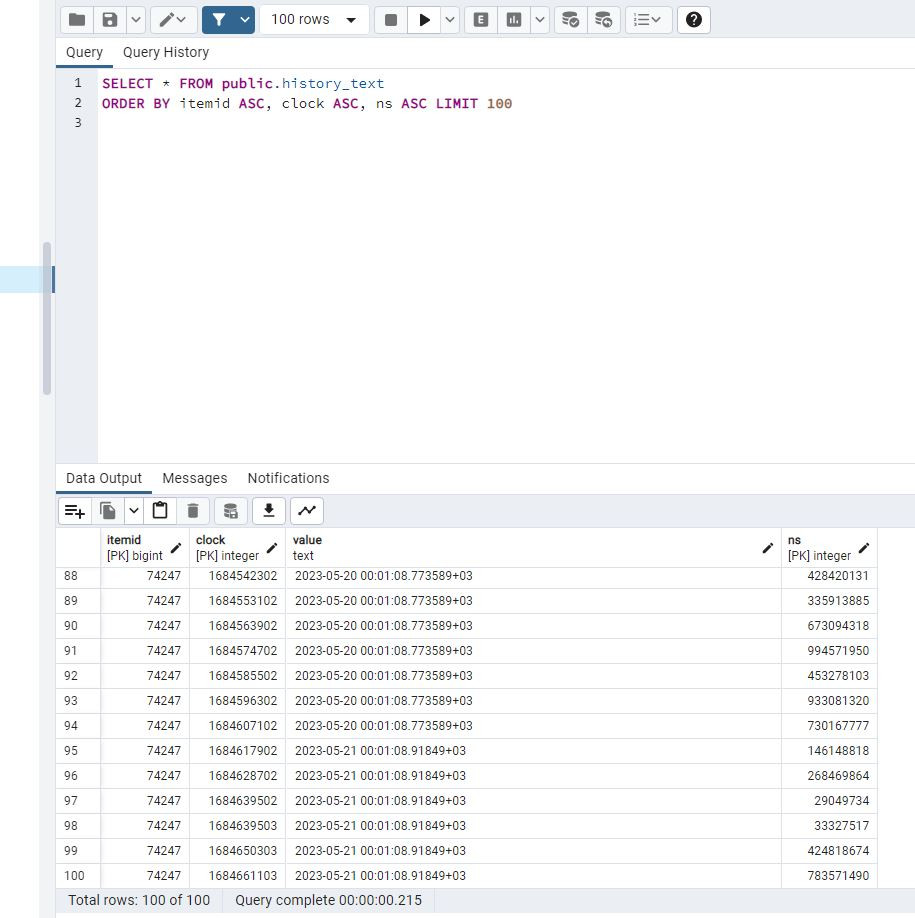Click the Open File folder icon

tap(77, 20)
